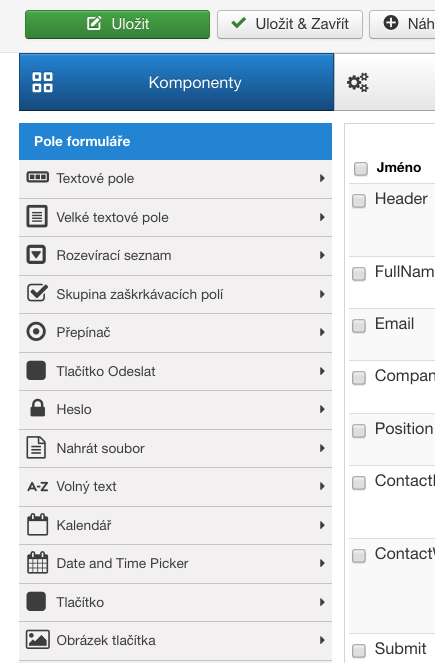The image size is (435, 663).
Task: Switch to the Komponenty tab
Action: (176, 82)
